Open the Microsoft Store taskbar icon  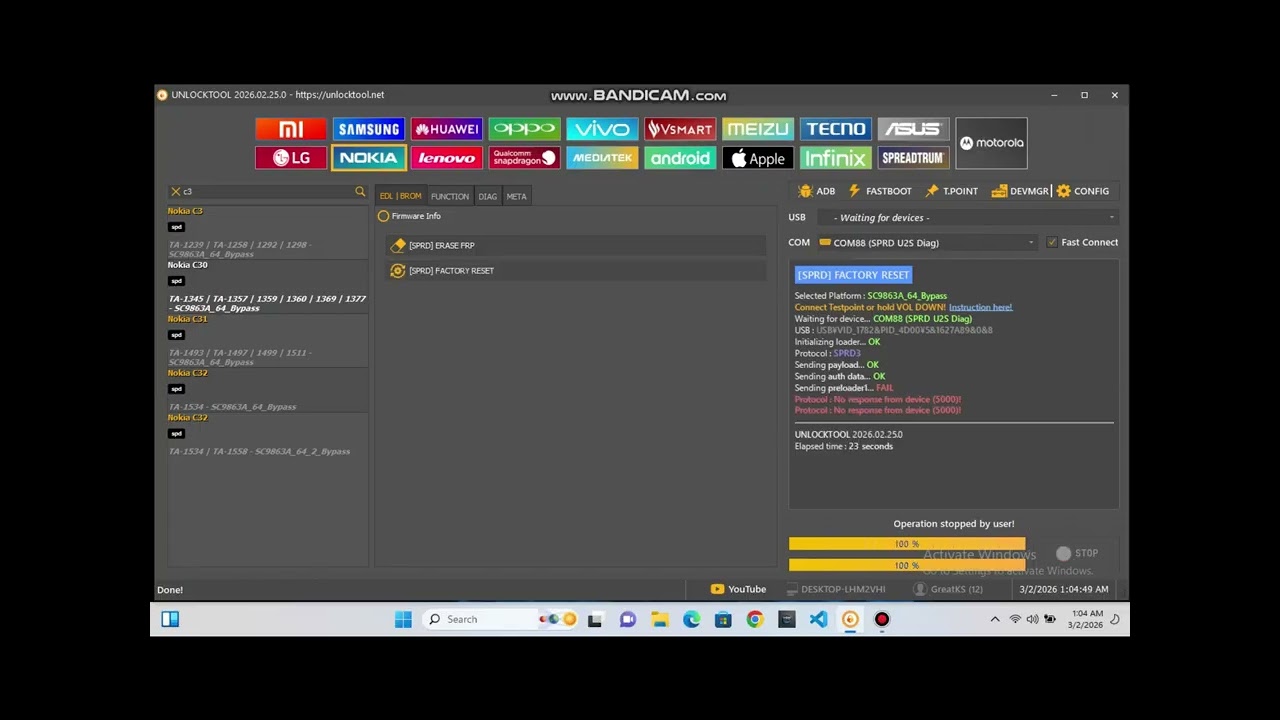(x=723, y=619)
